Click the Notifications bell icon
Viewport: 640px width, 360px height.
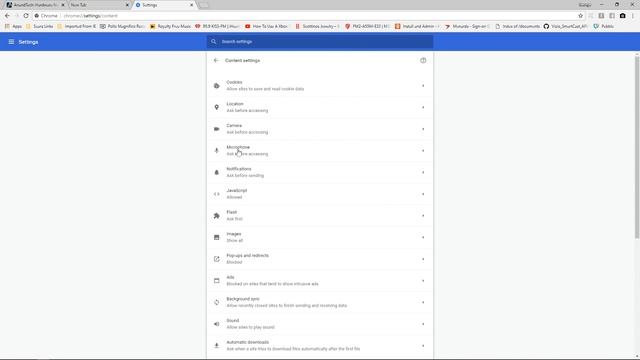[216, 172]
